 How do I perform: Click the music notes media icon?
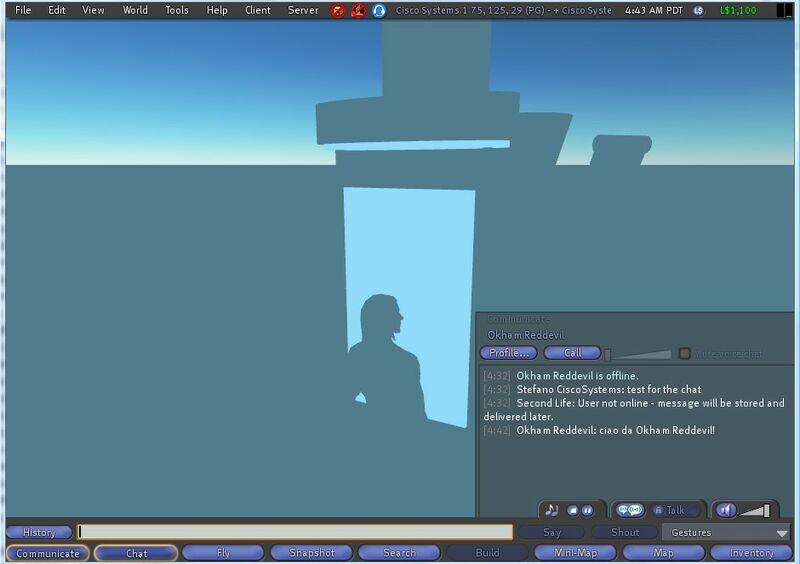551,510
